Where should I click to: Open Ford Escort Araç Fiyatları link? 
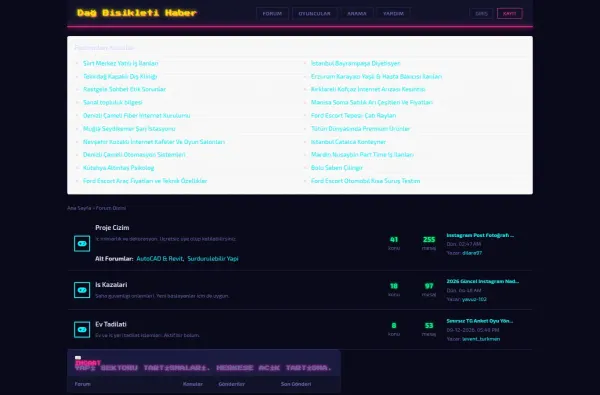(x=145, y=181)
